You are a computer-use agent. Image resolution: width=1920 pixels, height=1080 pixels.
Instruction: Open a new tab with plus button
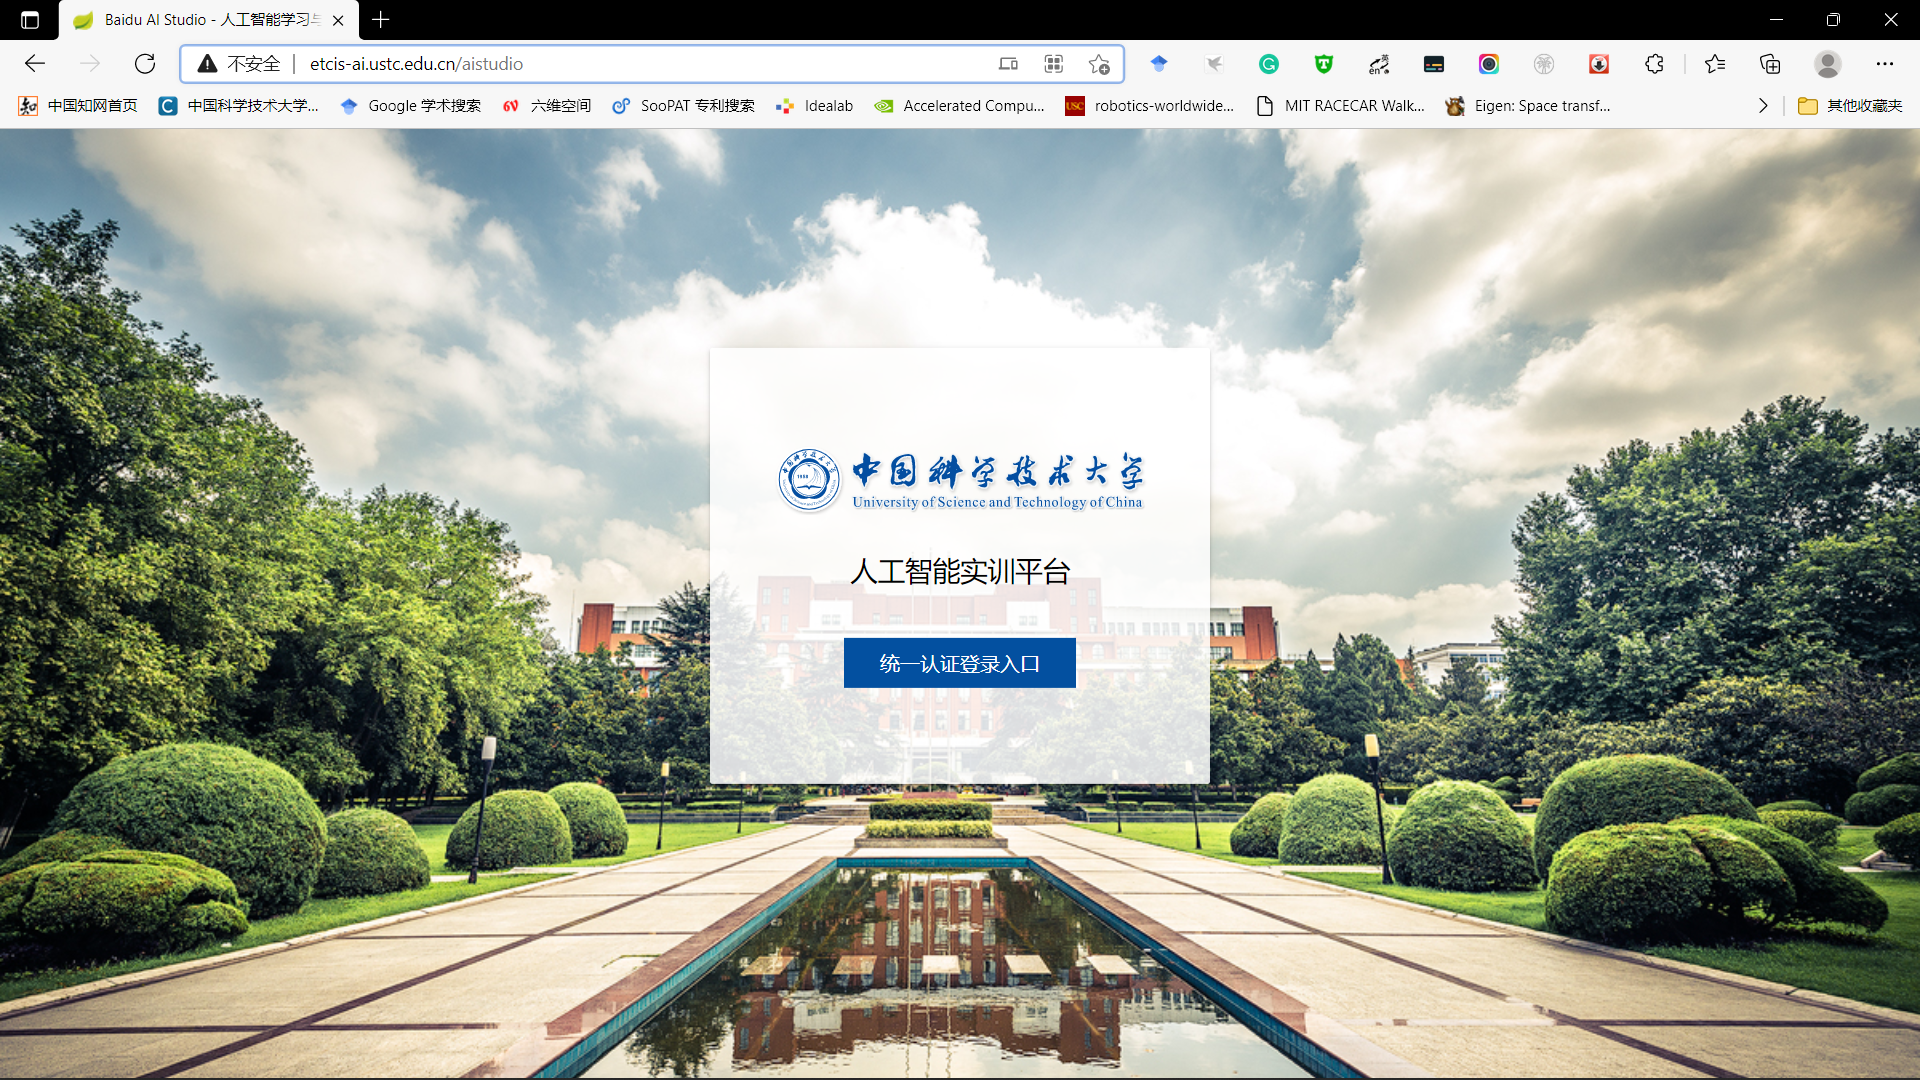pyautogui.click(x=381, y=19)
